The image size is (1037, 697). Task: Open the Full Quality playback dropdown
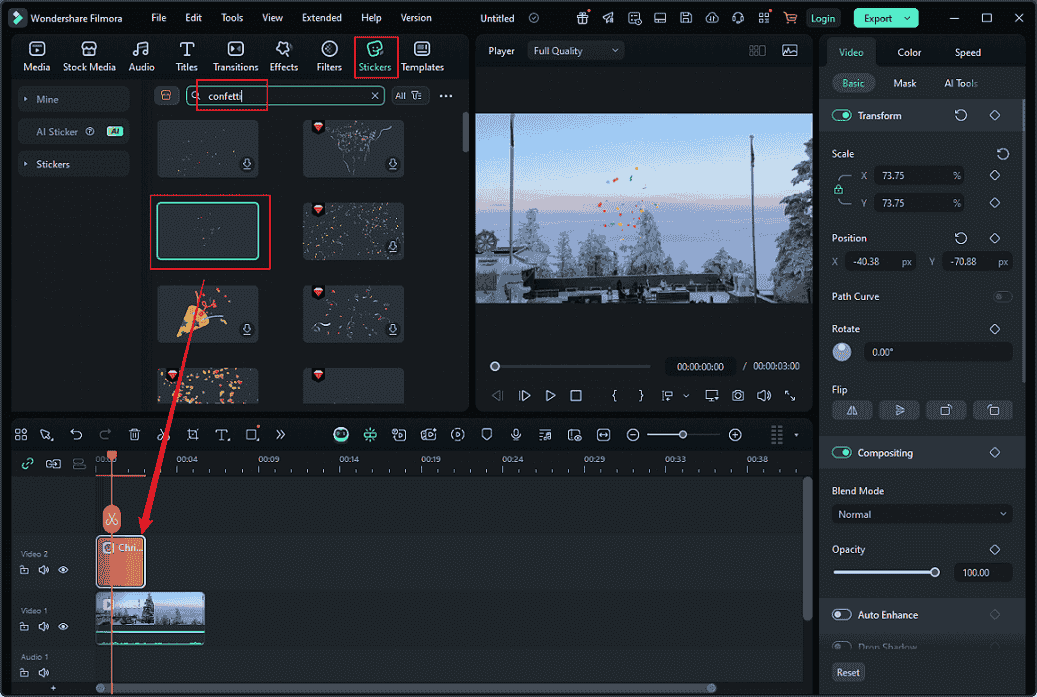point(575,50)
